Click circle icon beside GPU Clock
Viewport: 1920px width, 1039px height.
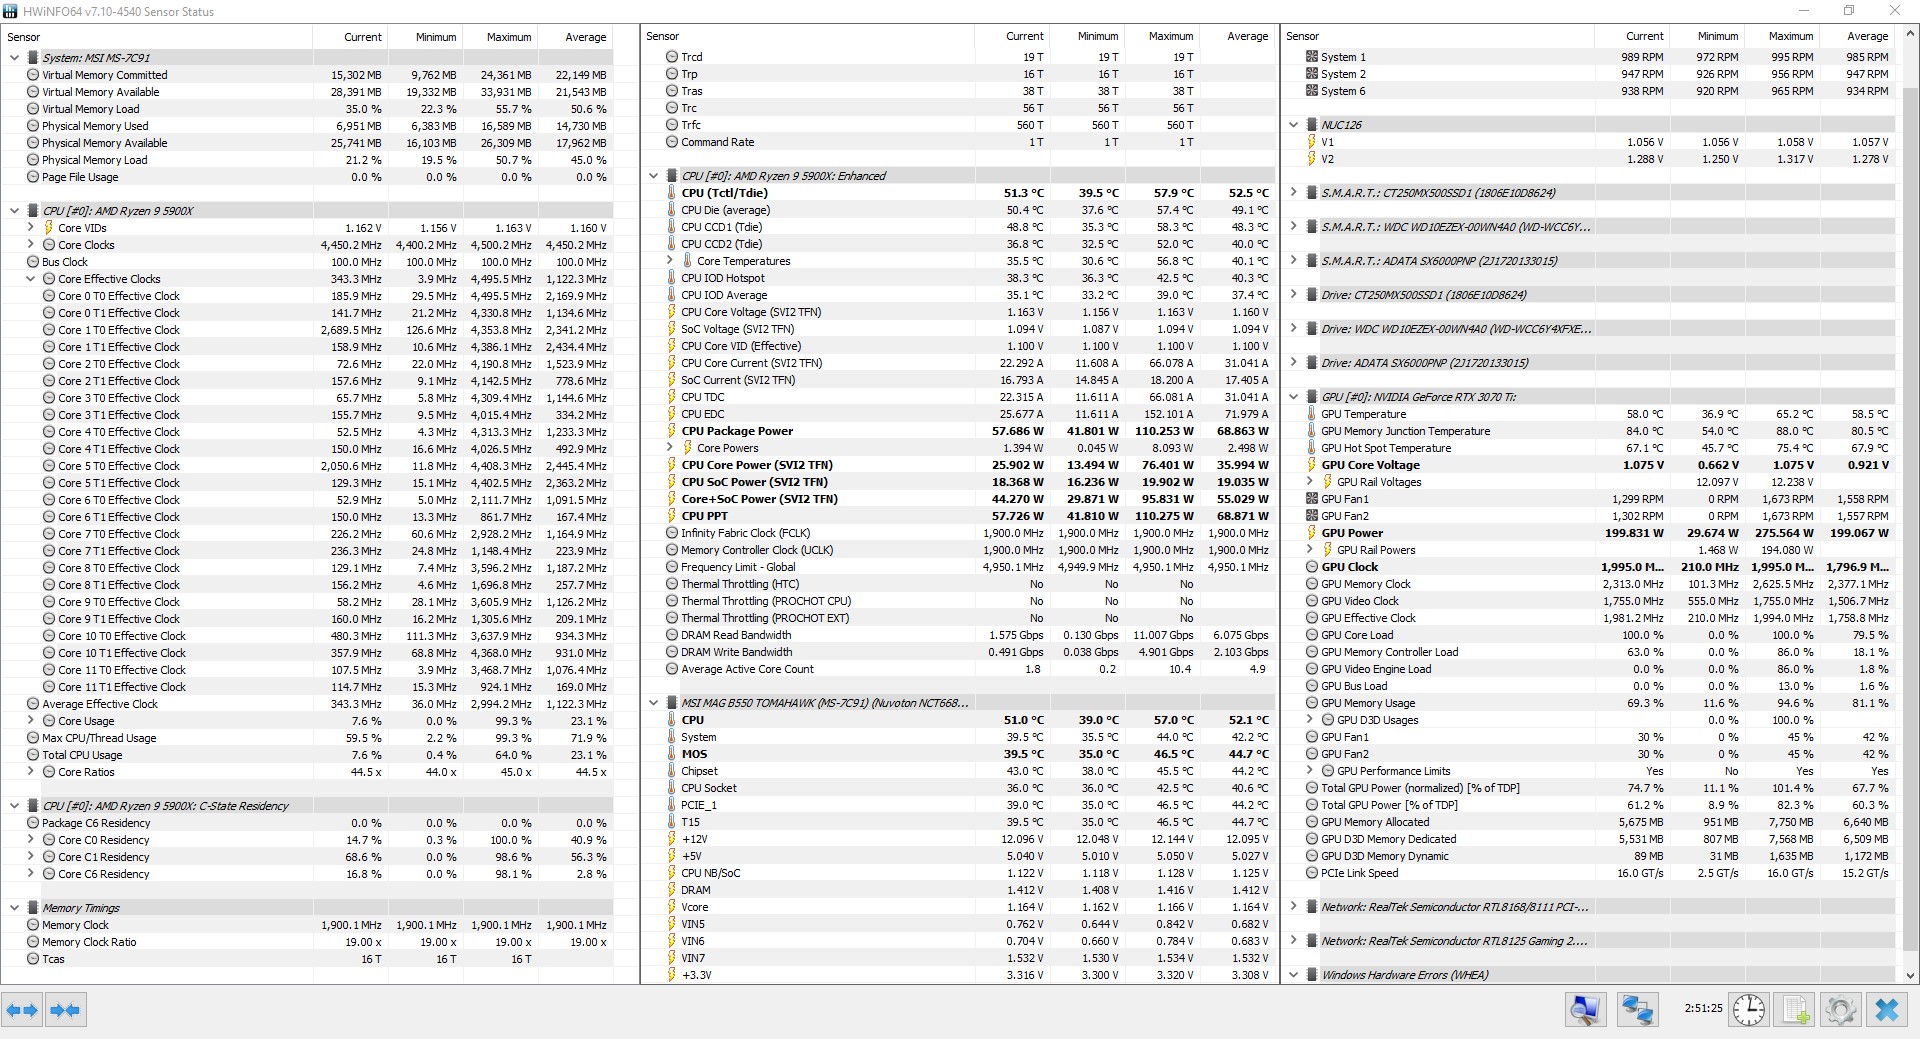(1312, 567)
